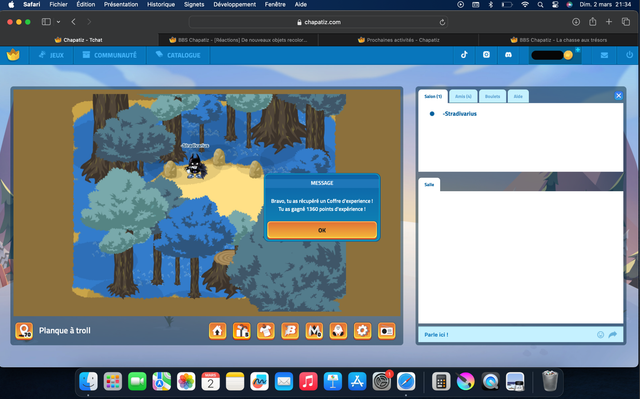The height and width of the screenshot is (399, 640).
Task: Switch to 'BBS Chapatiz - [Réactions]' tab
Action: (238, 40)
